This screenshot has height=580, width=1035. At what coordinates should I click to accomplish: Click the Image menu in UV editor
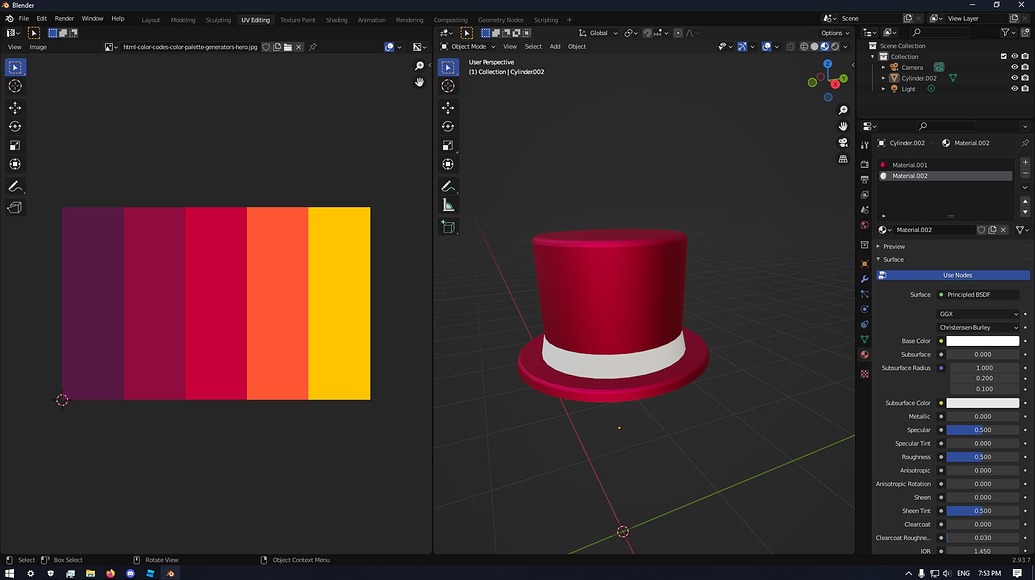[x=38, y=47]
